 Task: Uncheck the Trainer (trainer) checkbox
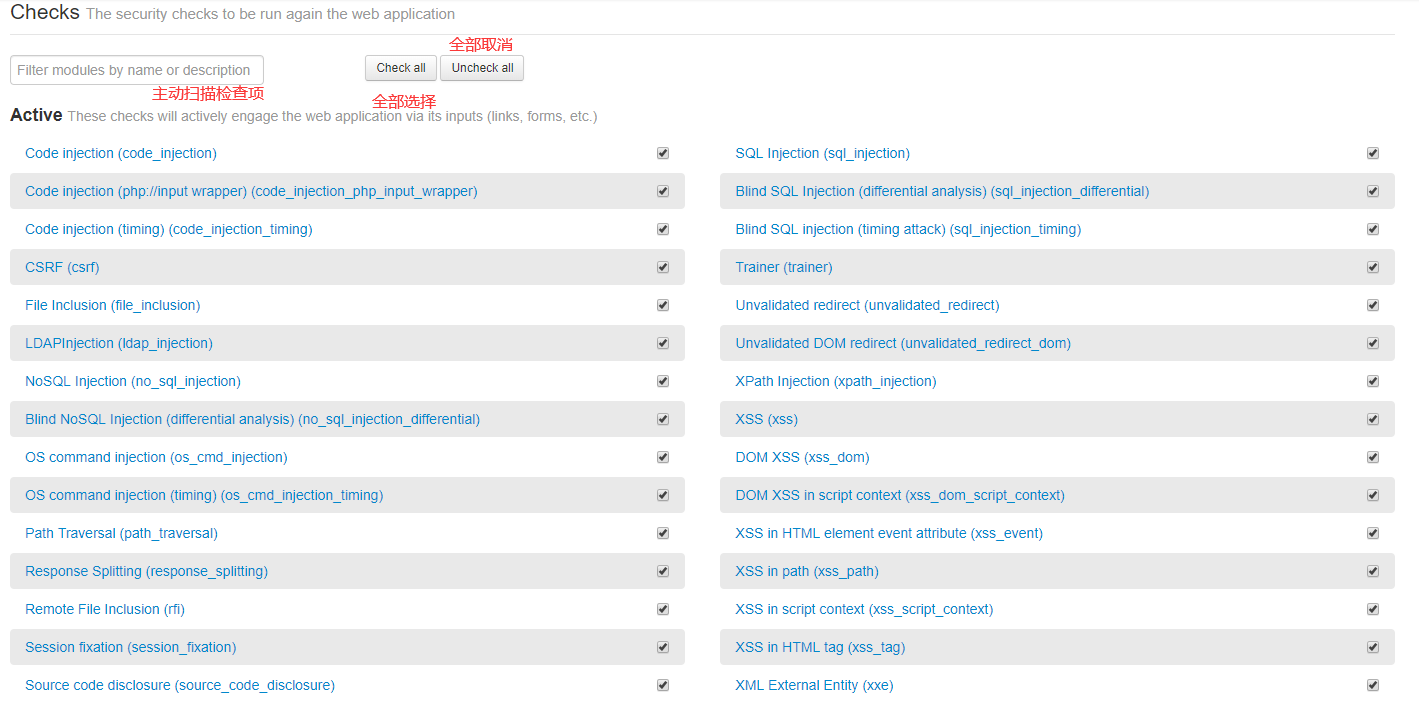click(x=1373, y=267)
